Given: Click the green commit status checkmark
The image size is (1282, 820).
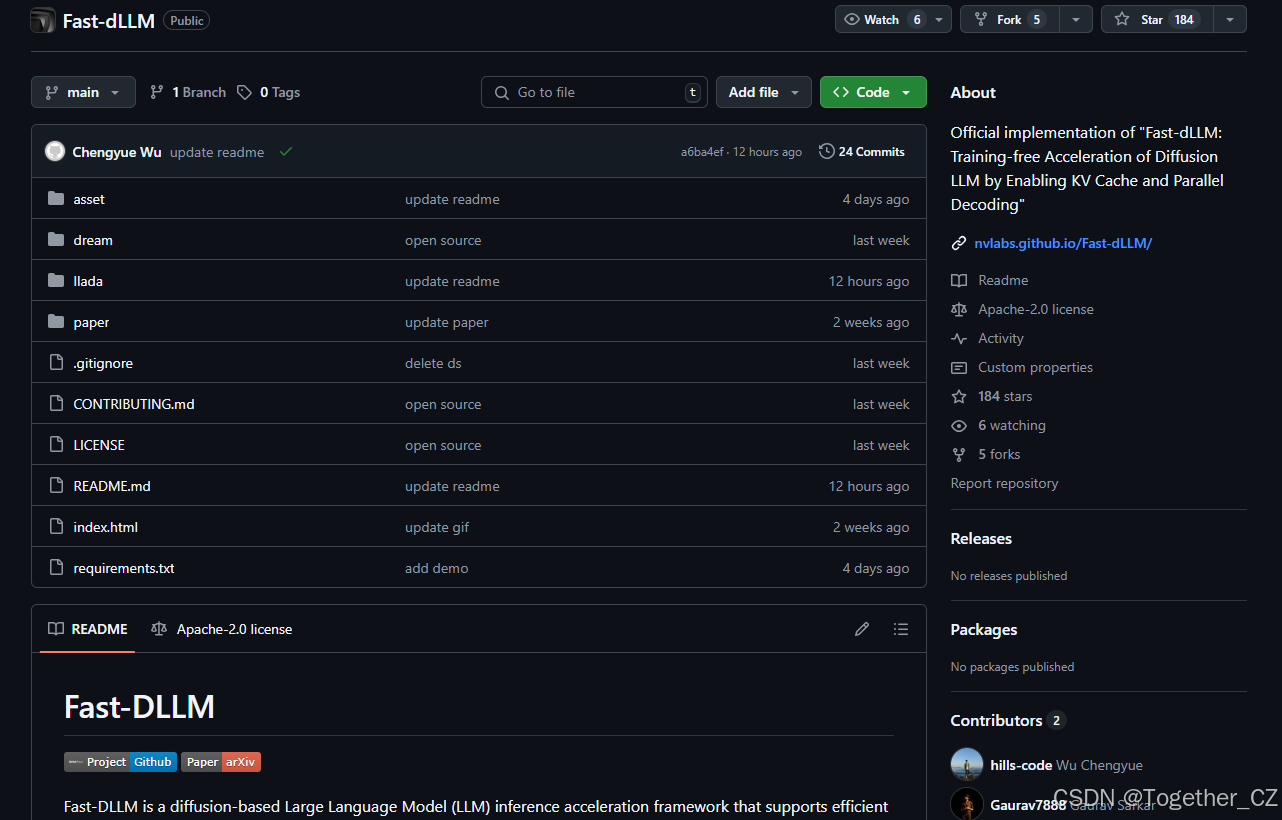Looking at the screenshot, I should pos(286,152).
